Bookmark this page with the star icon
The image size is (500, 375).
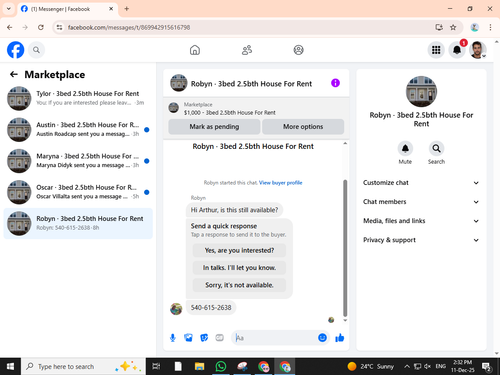(453, 27)
